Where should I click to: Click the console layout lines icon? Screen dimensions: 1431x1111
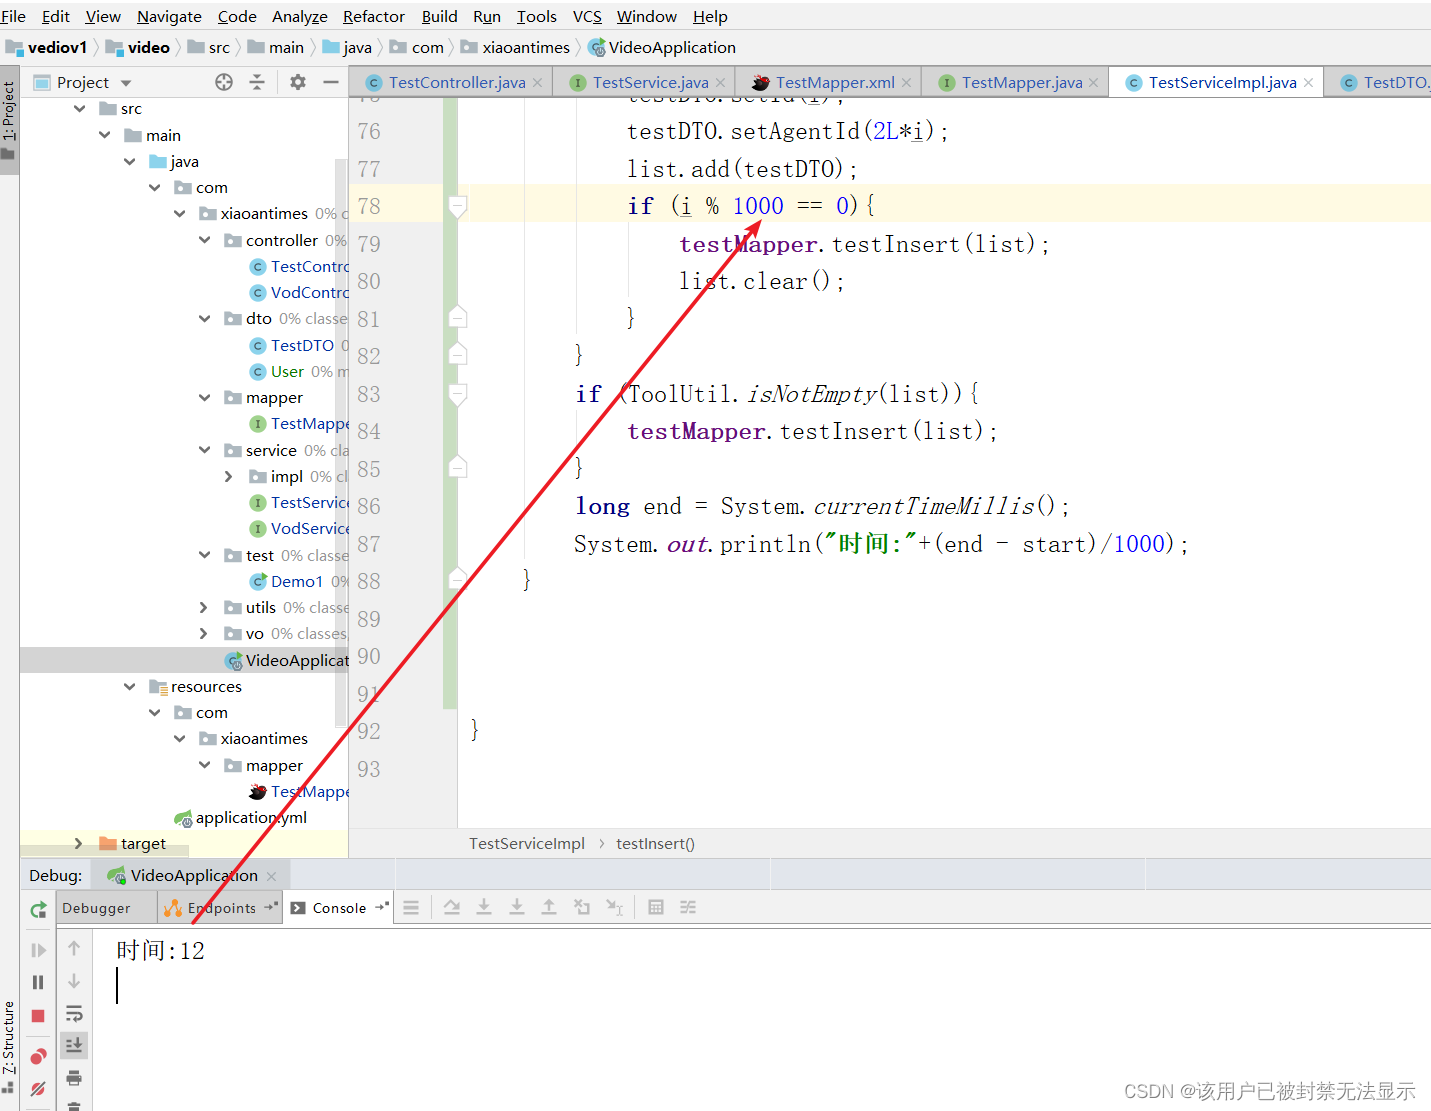pyautogui.click(x=411, y=907)
